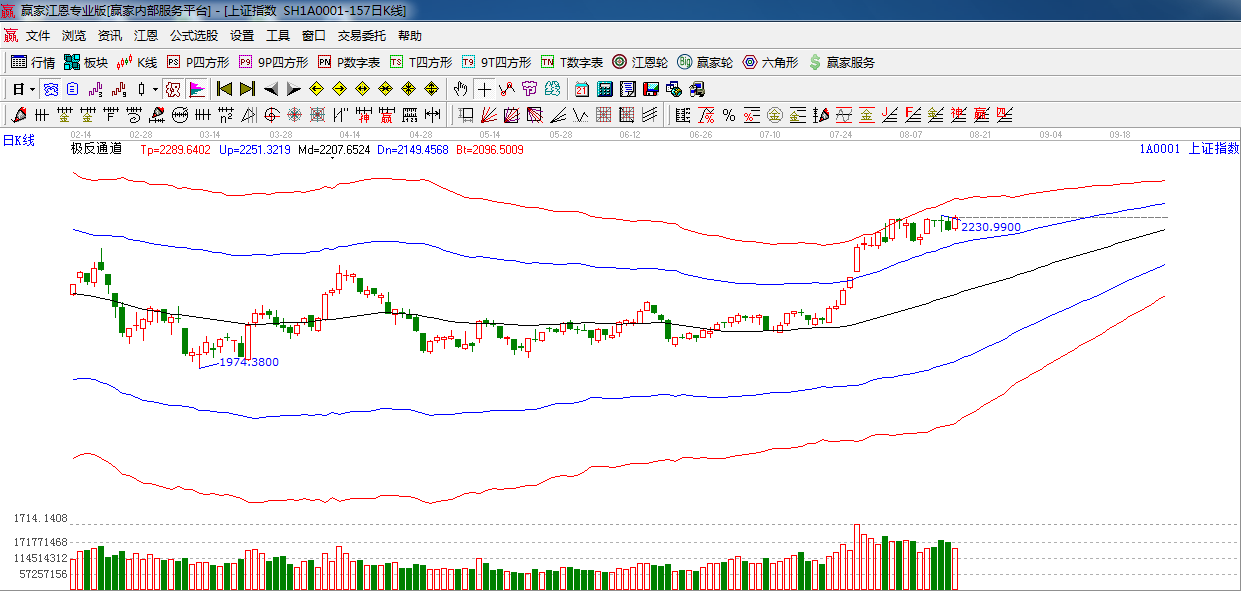Jump to last bar with skip-to-end arrow

point(247,89)
